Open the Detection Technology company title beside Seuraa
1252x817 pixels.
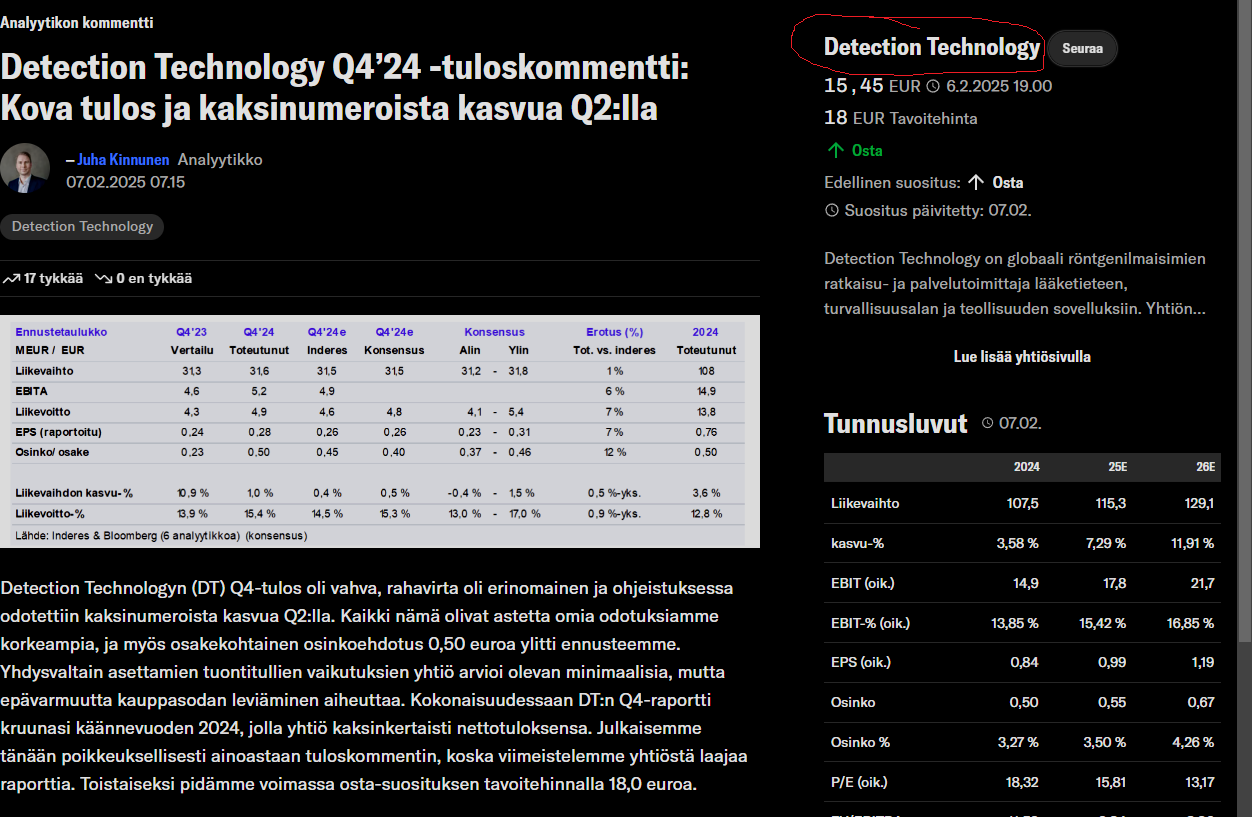pyautogui.click(x=932, y=47)
